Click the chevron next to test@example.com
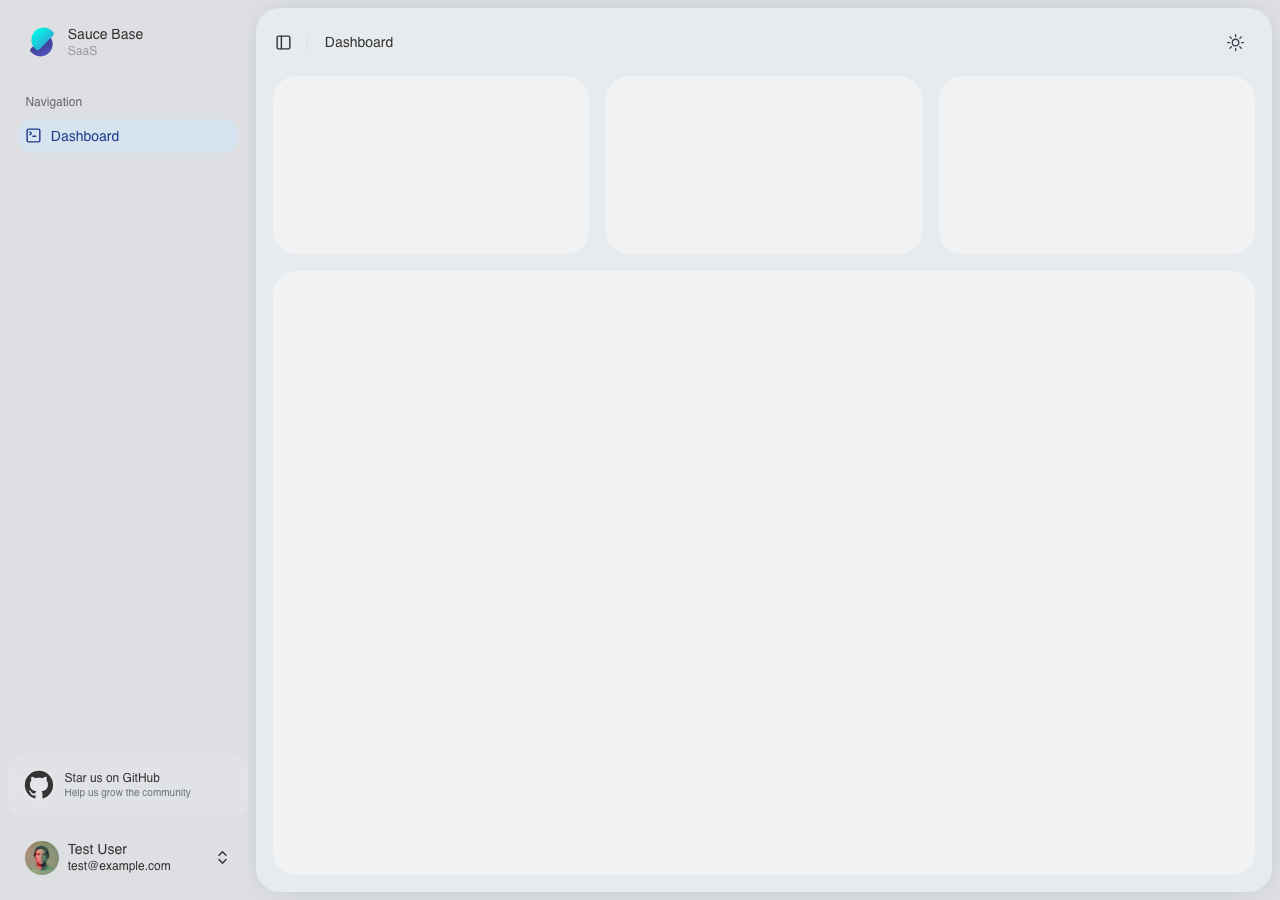Screen dimensions: 1280x900 tap(222, 857)
